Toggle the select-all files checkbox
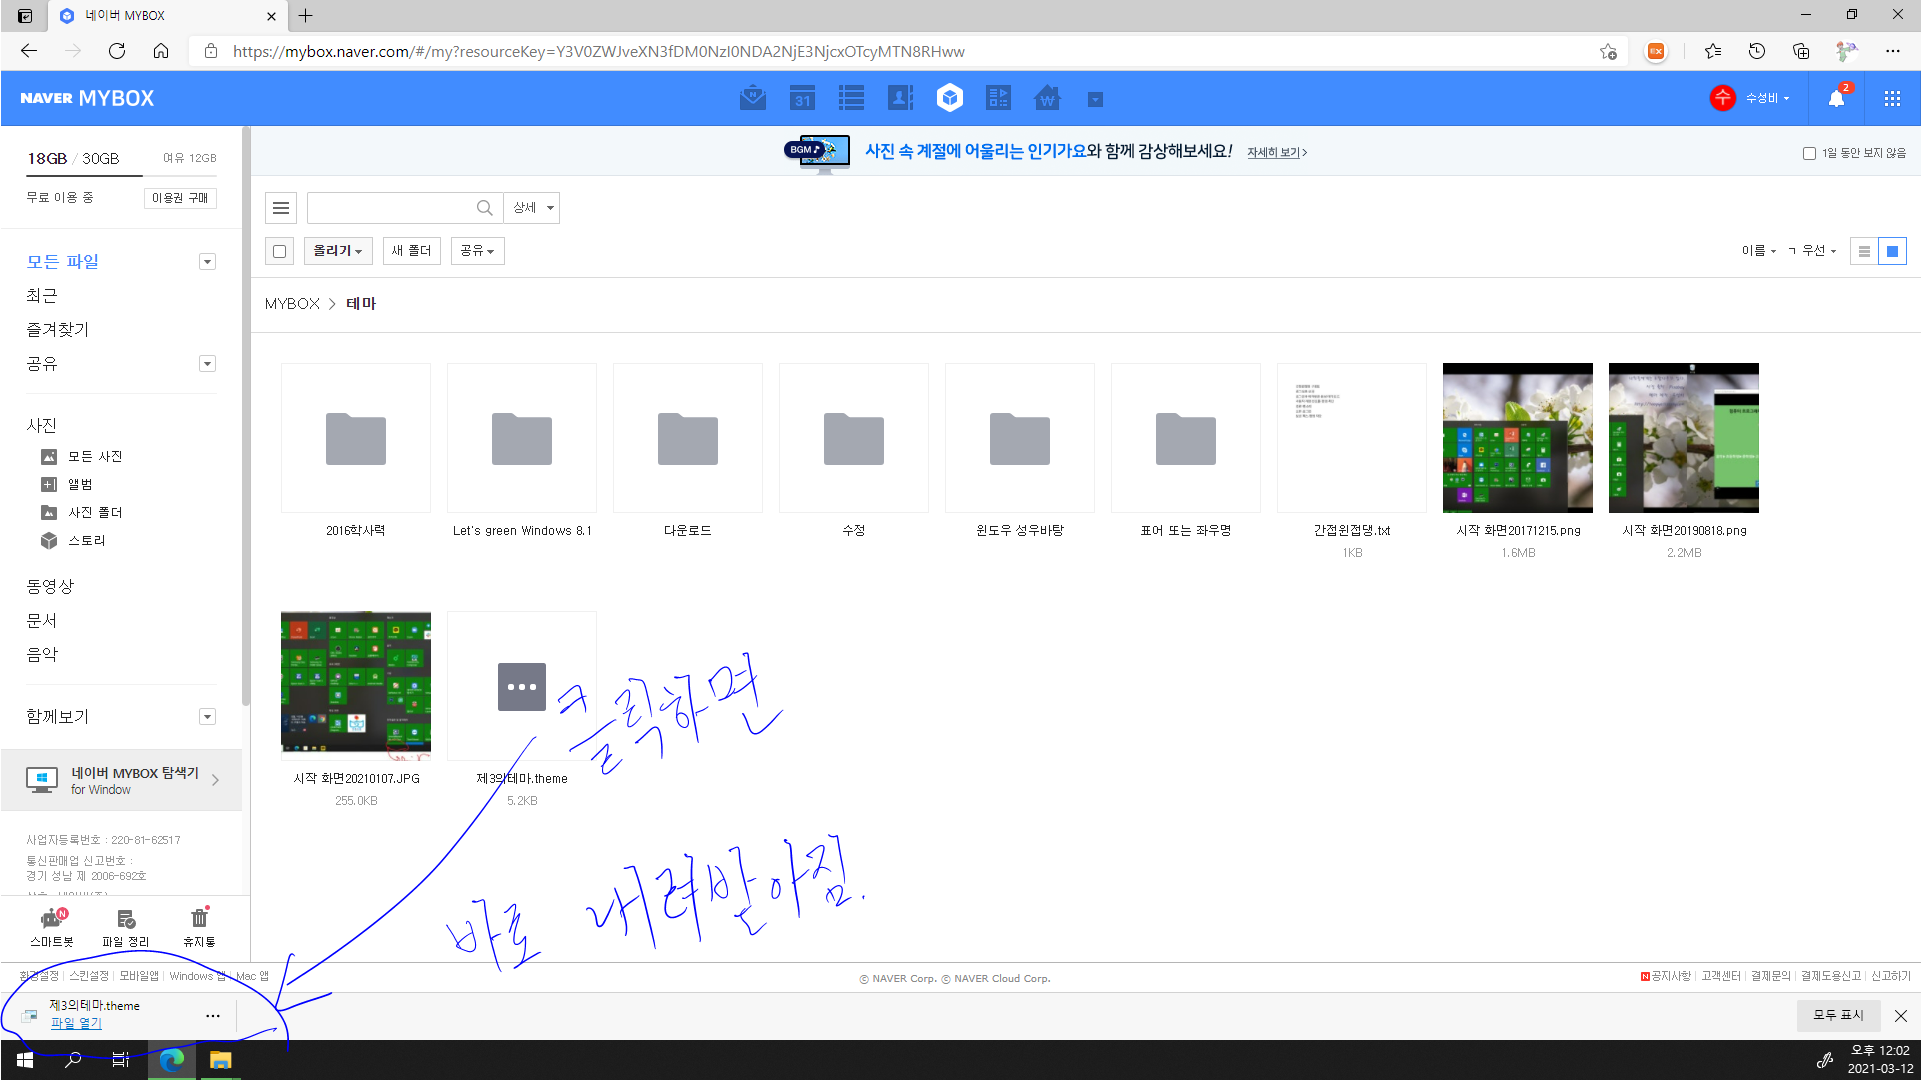 pyautogui.click(x=280, y=251)
